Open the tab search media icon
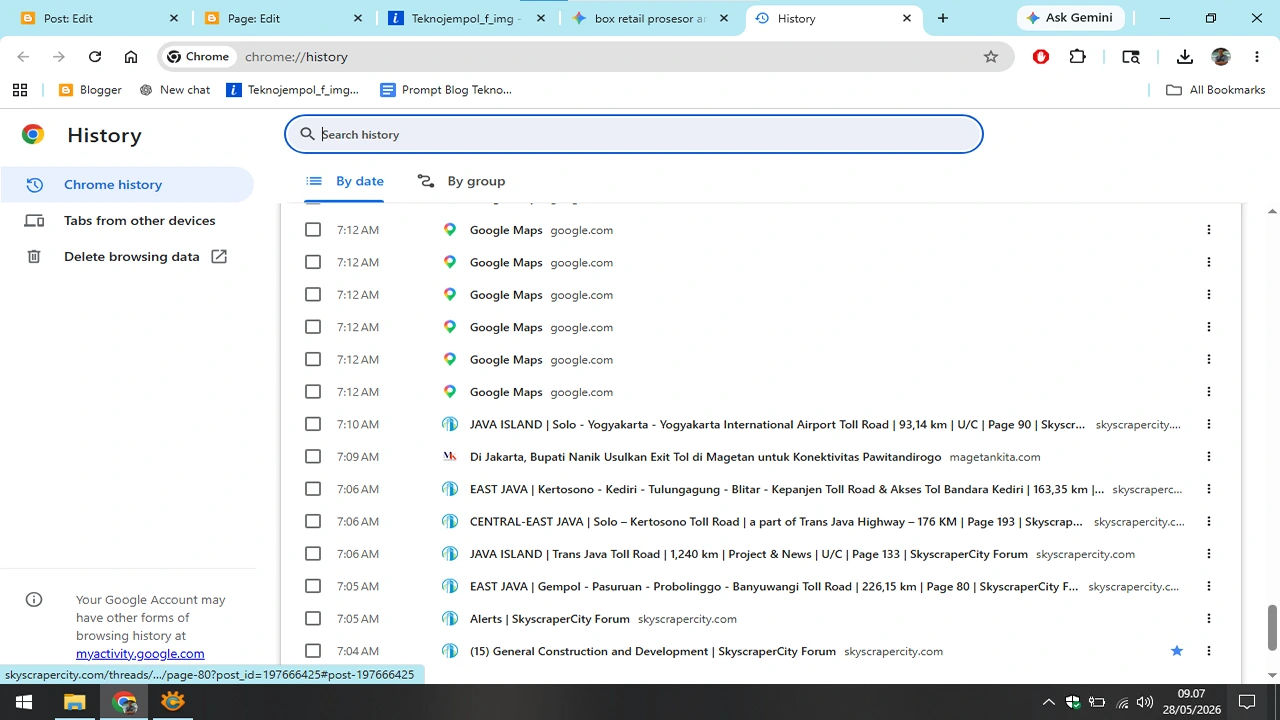 click(x=1131, y=57)
